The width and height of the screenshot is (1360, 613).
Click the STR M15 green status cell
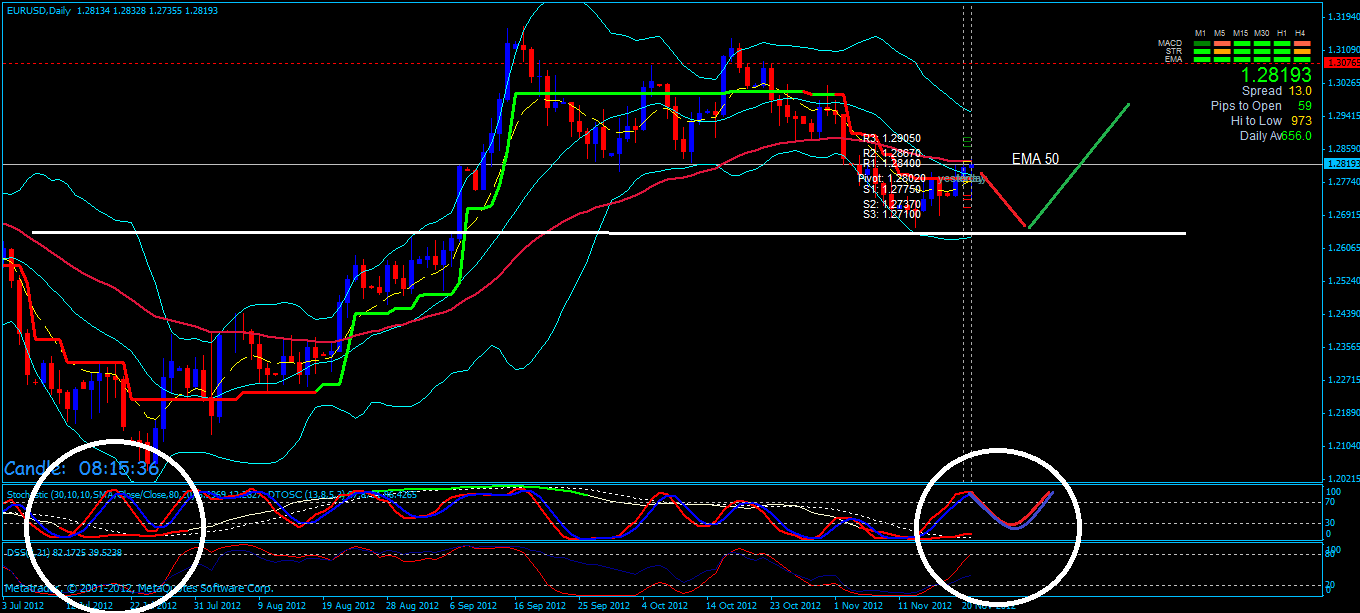click(1241, 50)
